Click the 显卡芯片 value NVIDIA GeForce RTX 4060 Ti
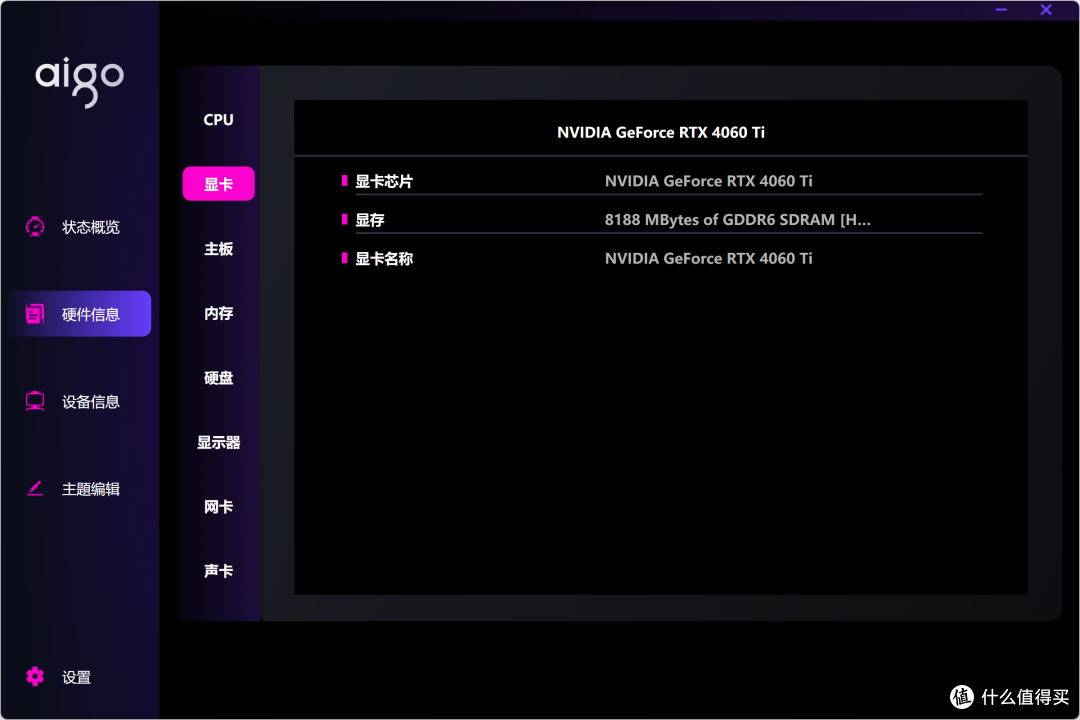1080x720 pixels. click(x=708, y=181)
